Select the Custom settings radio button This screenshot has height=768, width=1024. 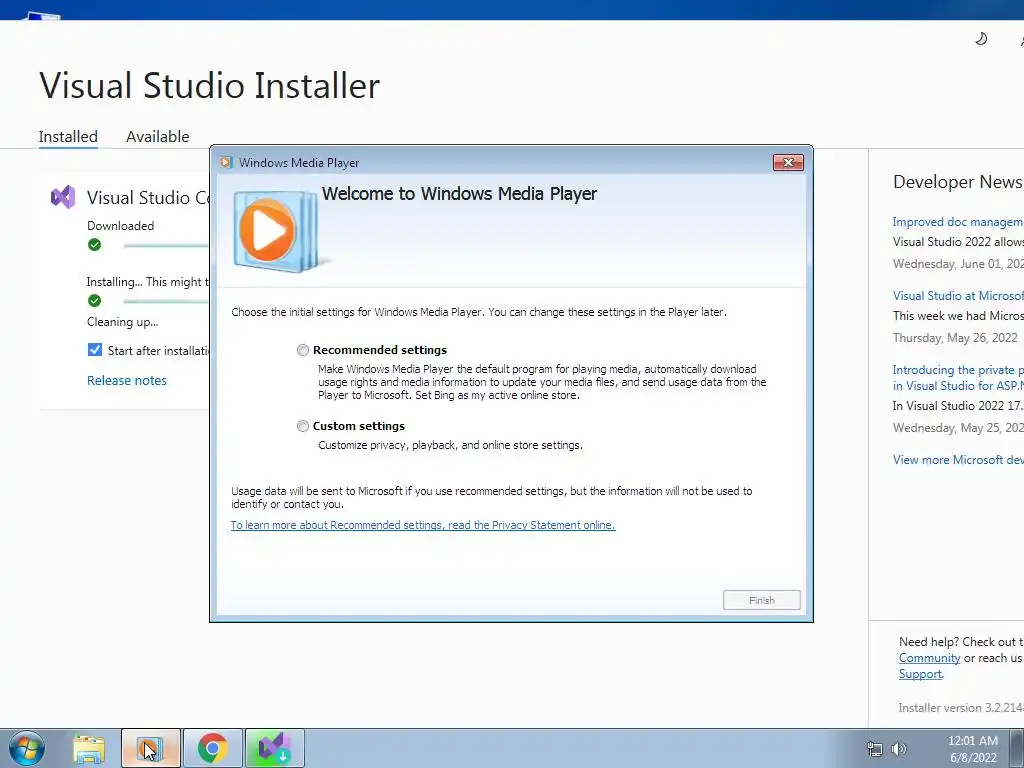303,426
